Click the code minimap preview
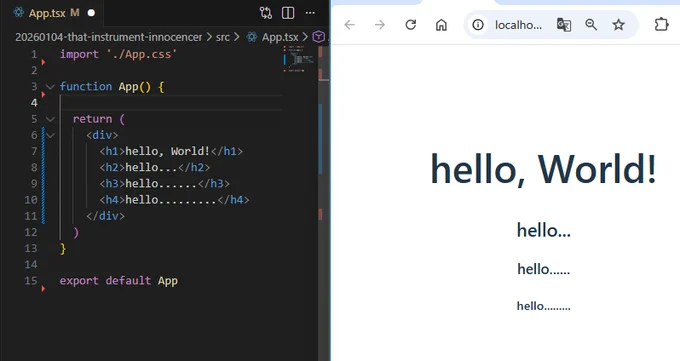 click(299, 59)
